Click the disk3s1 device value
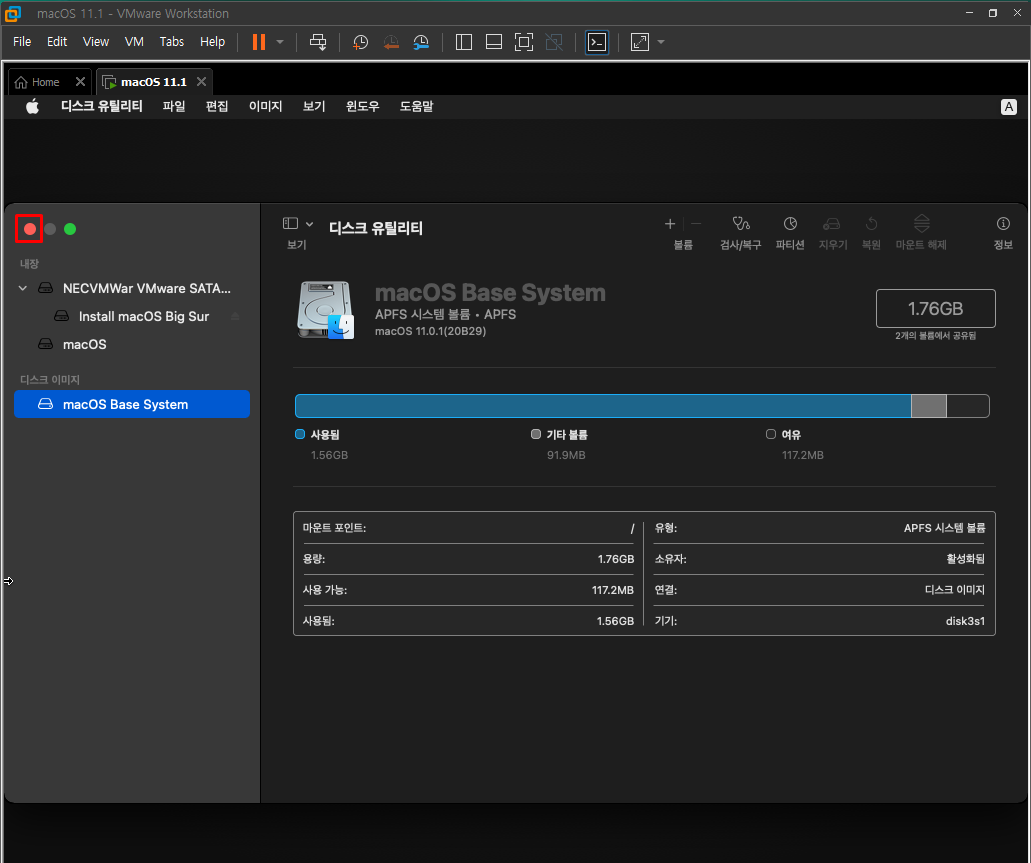Screen dimensions: 1031x863 click(x=965, y=621)
